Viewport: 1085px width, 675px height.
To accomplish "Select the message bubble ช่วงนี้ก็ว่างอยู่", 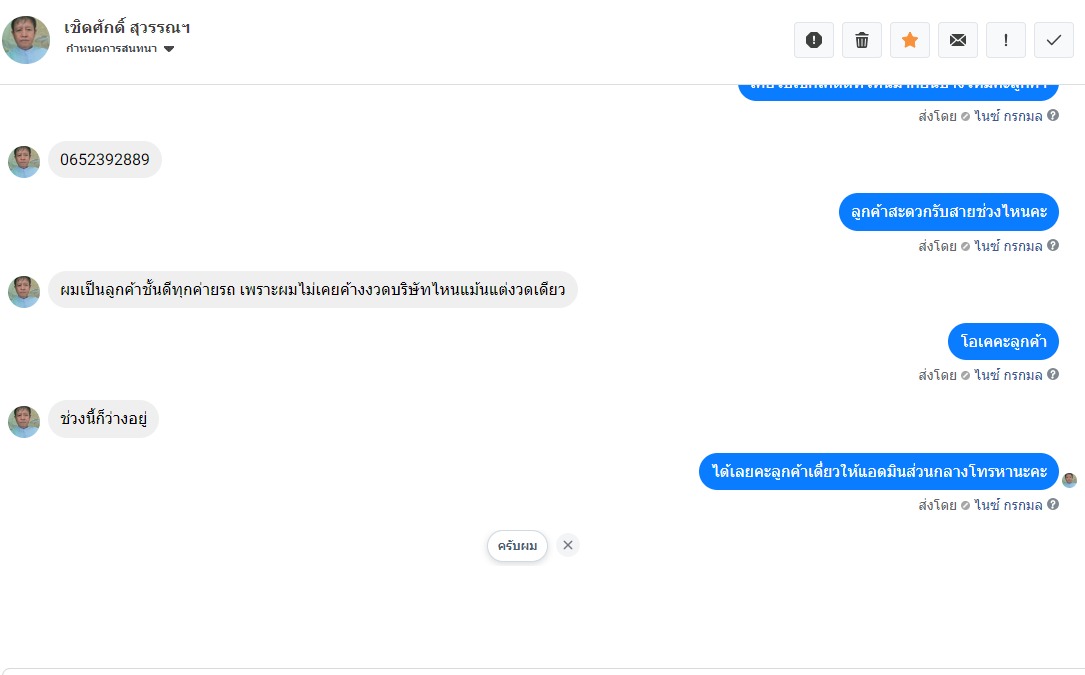I will pos(103,419).
